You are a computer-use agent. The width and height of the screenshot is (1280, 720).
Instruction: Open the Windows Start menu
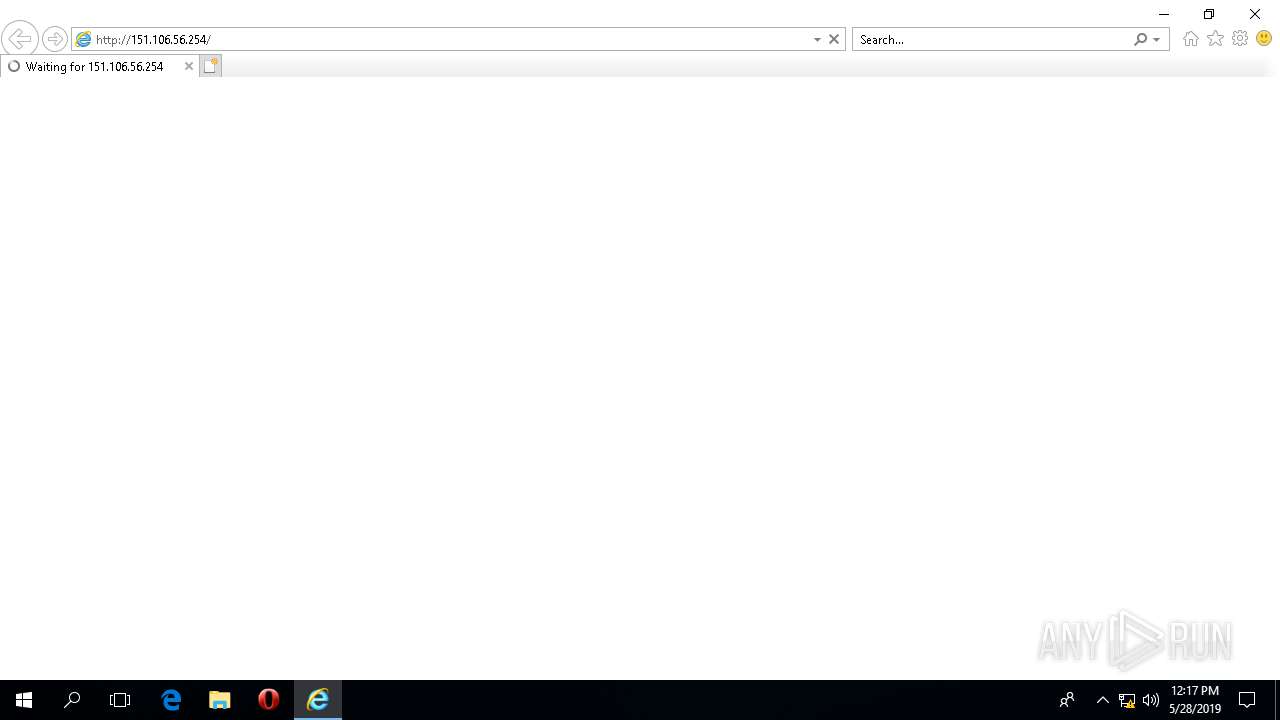(24, 700)
